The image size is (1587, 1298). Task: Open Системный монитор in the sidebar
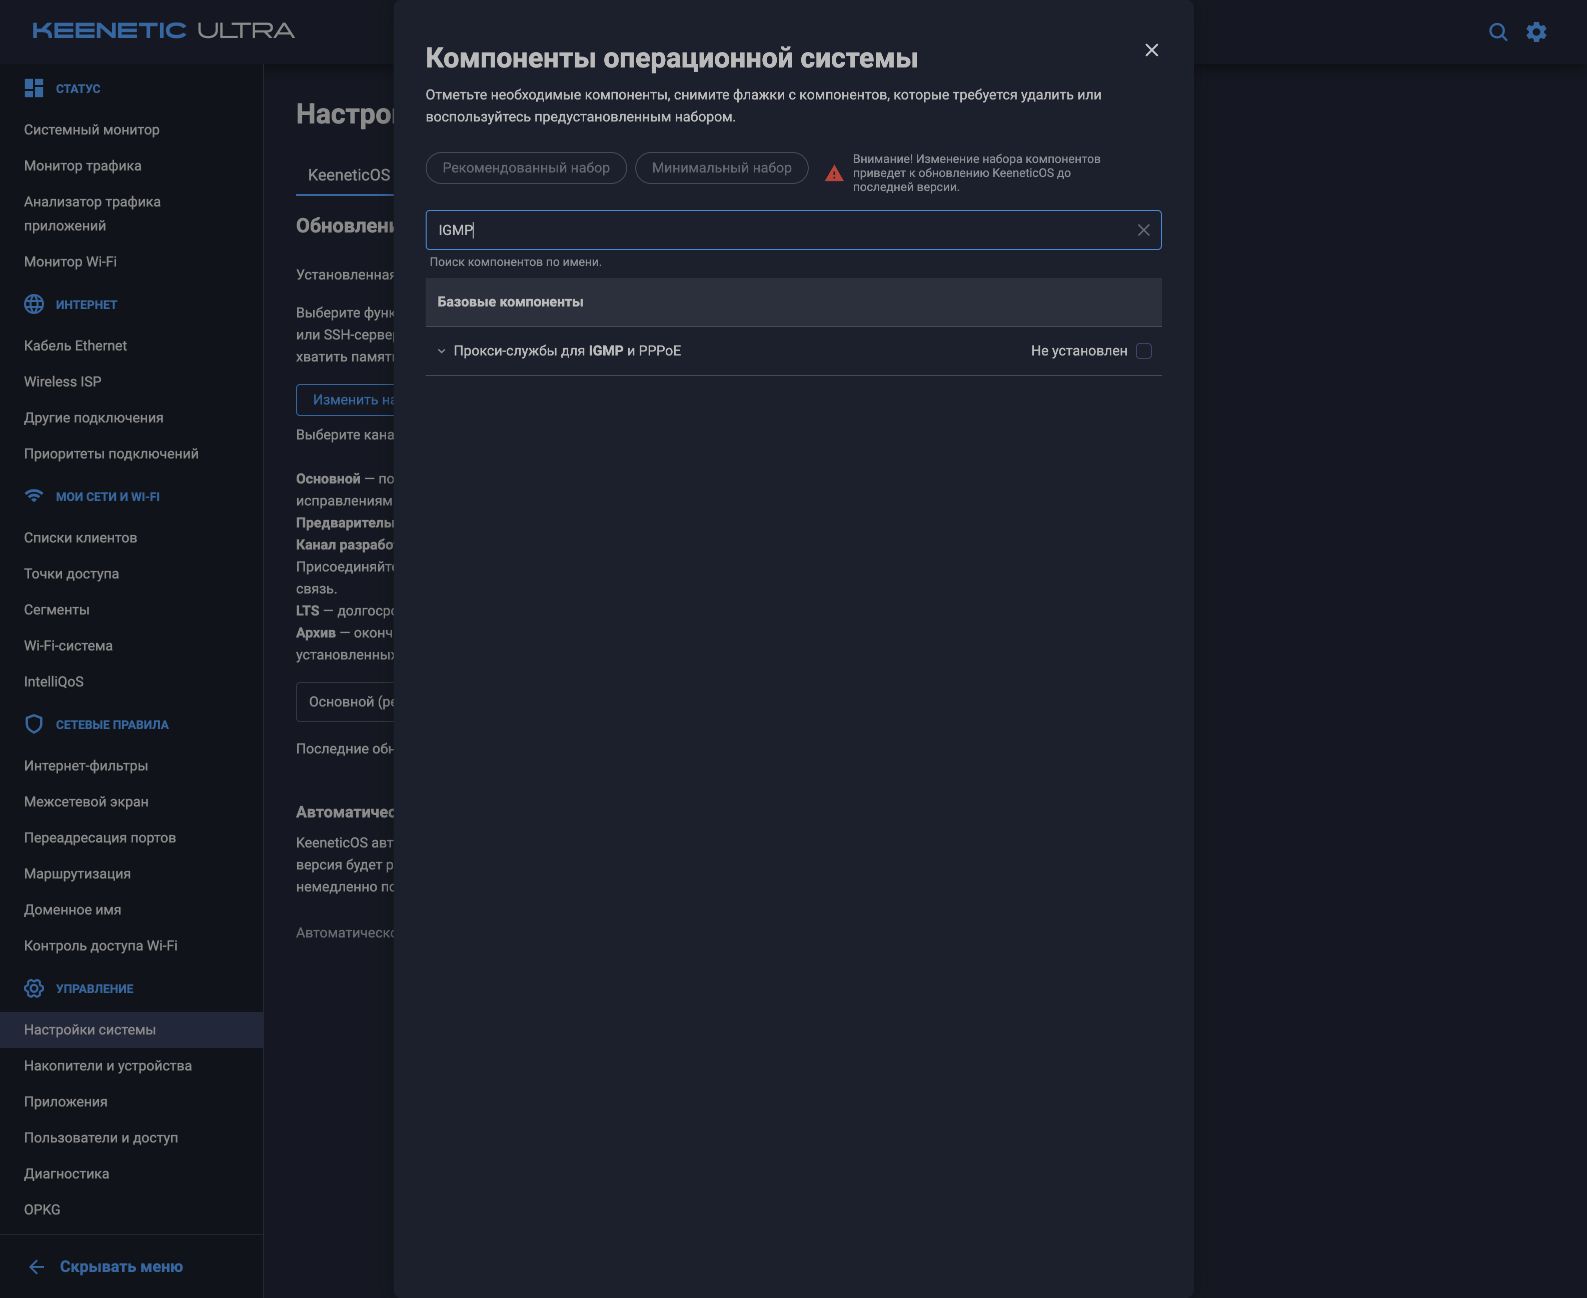92,130
